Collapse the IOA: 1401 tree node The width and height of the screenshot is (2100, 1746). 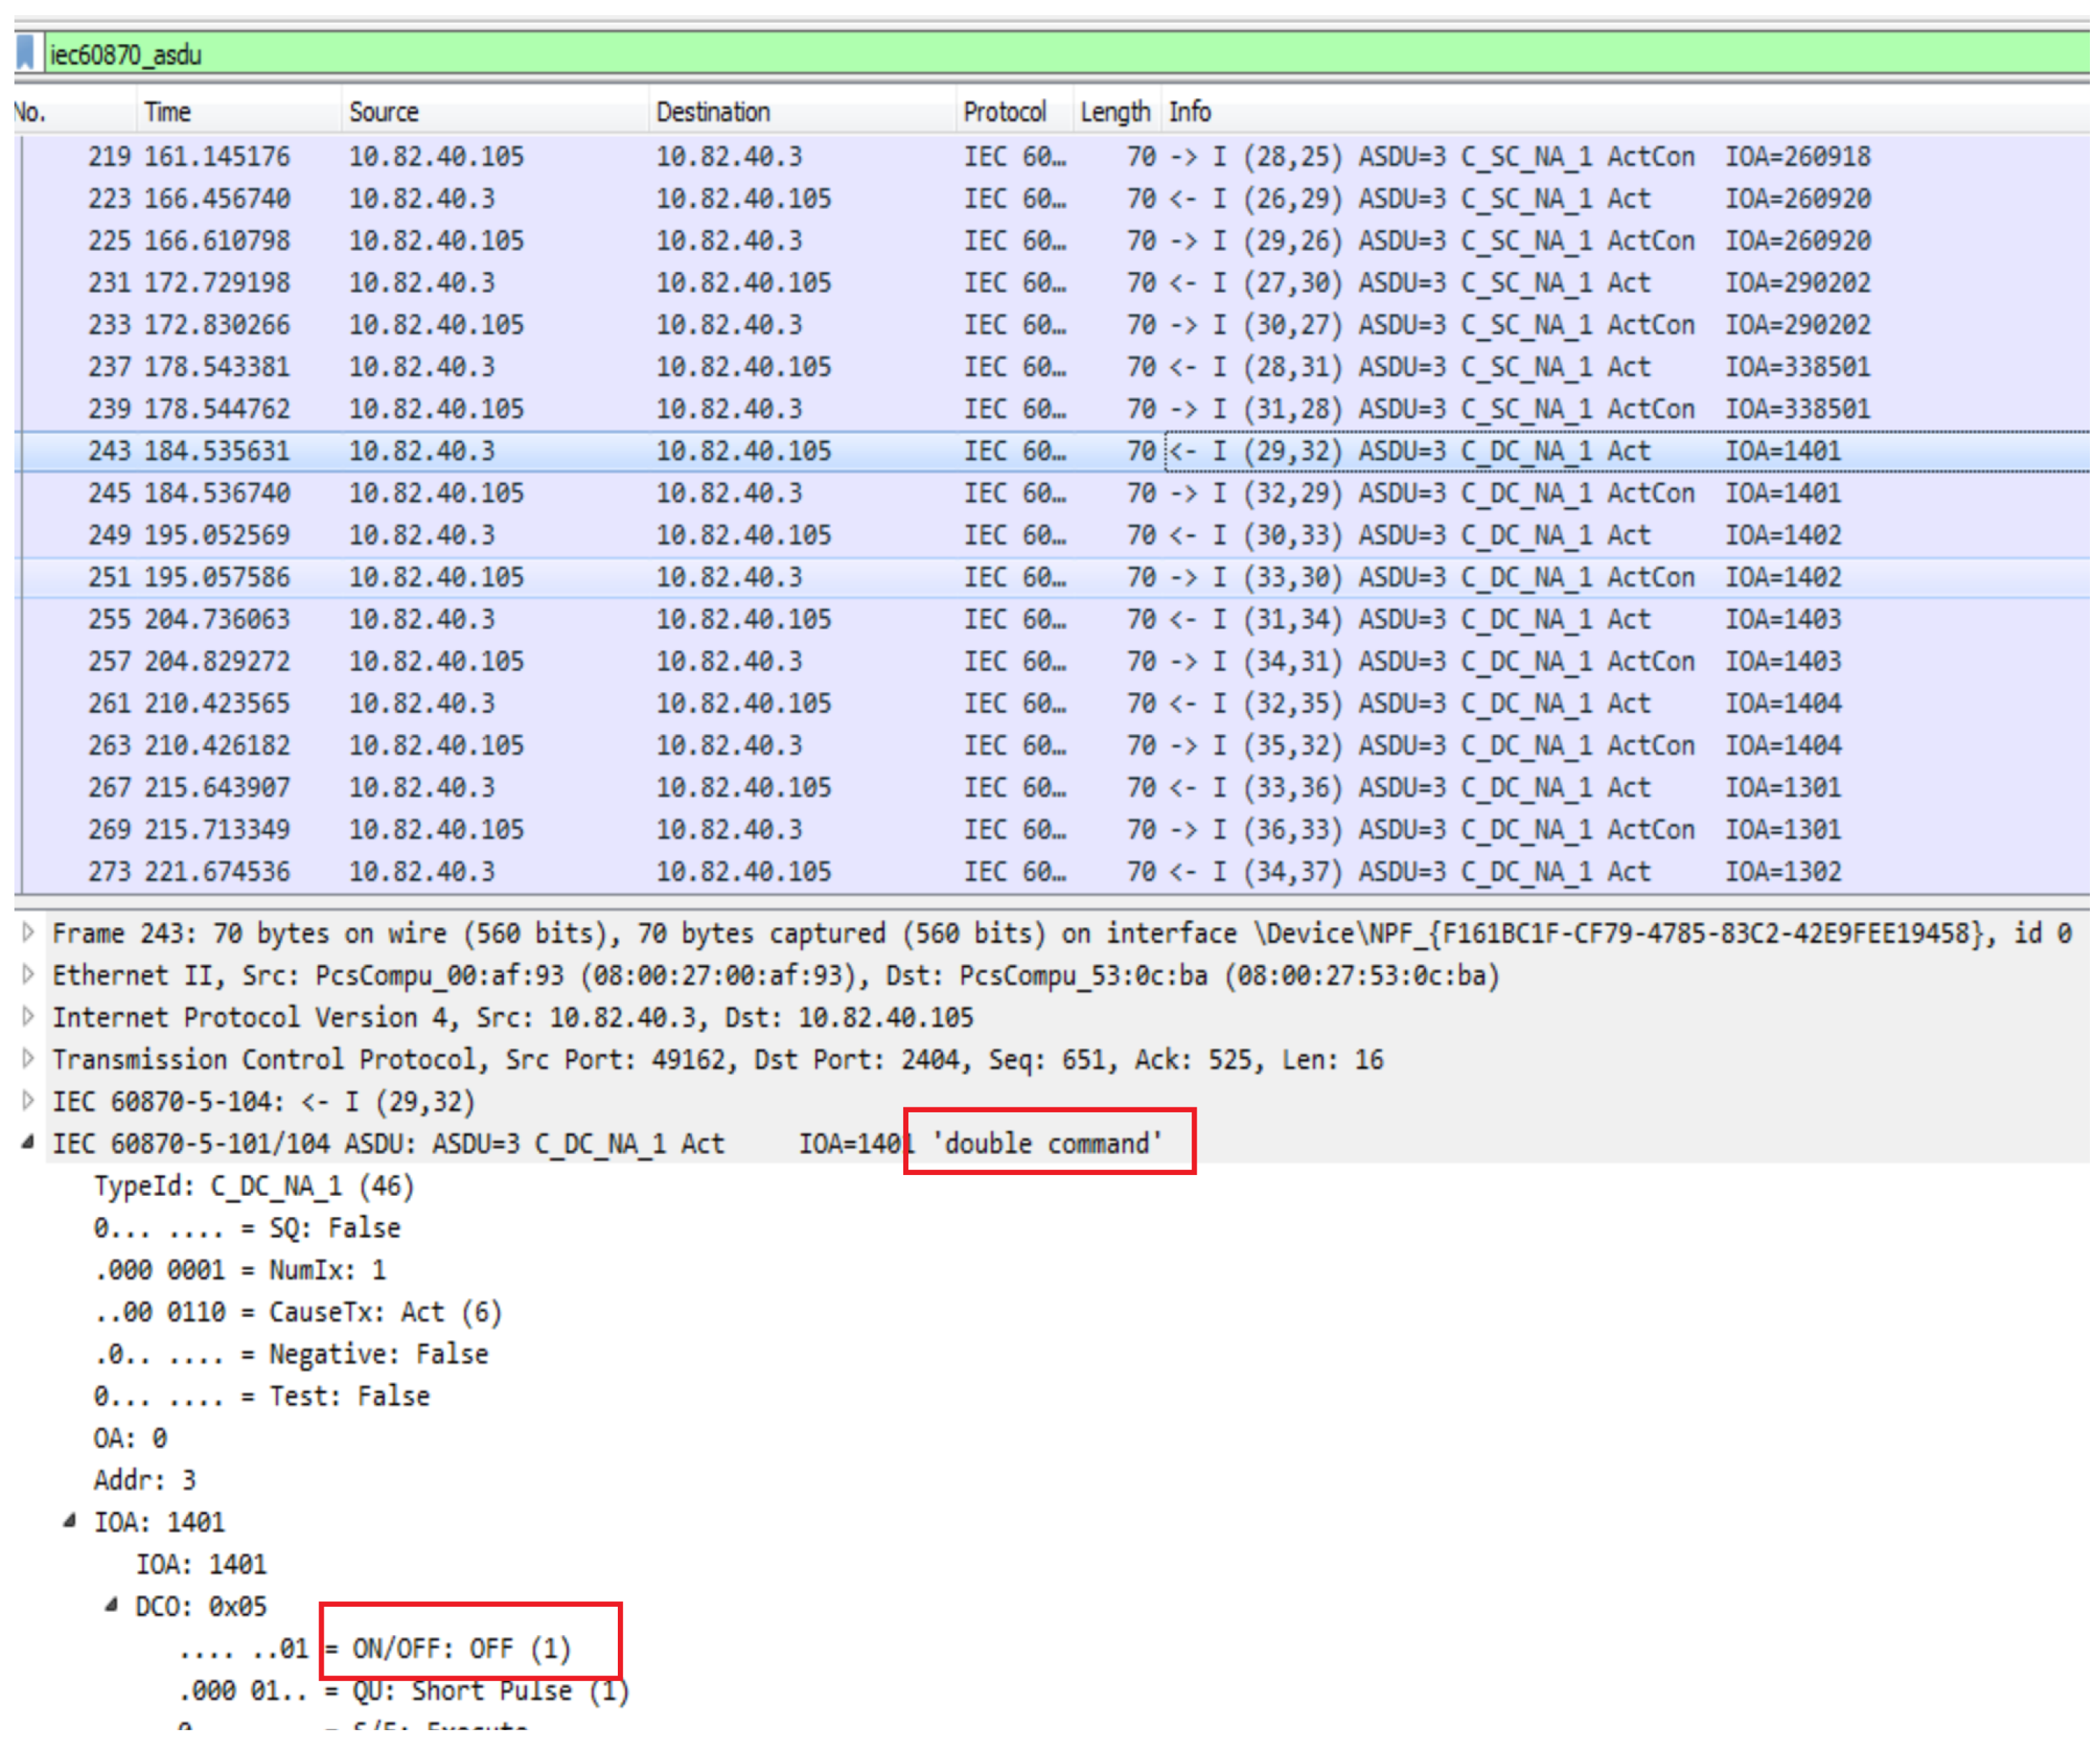(69, 1521)
